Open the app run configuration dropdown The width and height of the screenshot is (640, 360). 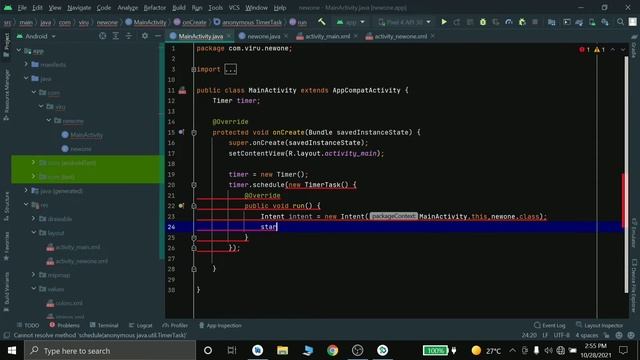(x=351, y=22)
